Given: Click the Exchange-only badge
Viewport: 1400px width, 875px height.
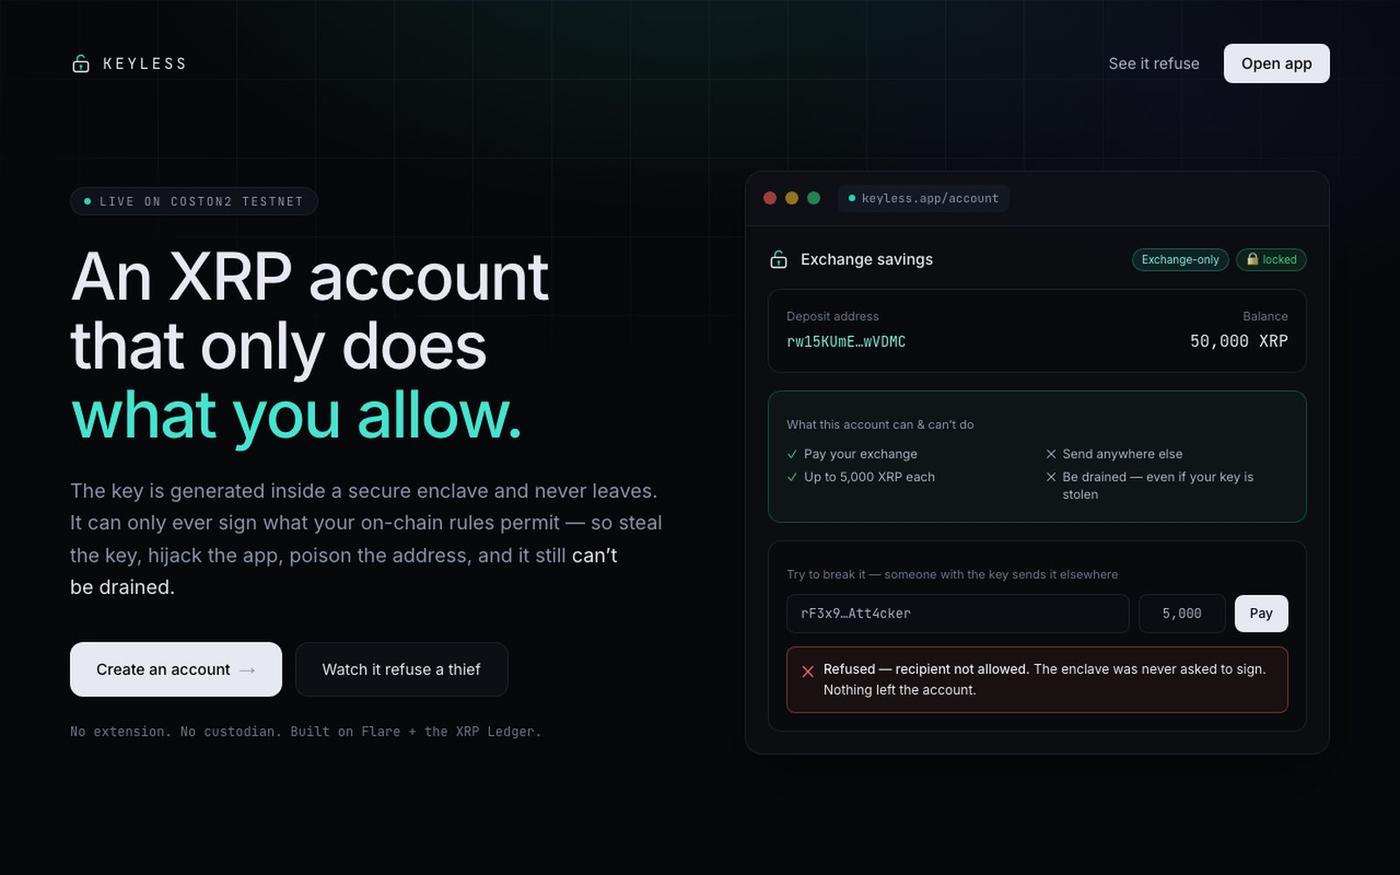Looking at the screenshot, I should click(x=1180, y=260).
